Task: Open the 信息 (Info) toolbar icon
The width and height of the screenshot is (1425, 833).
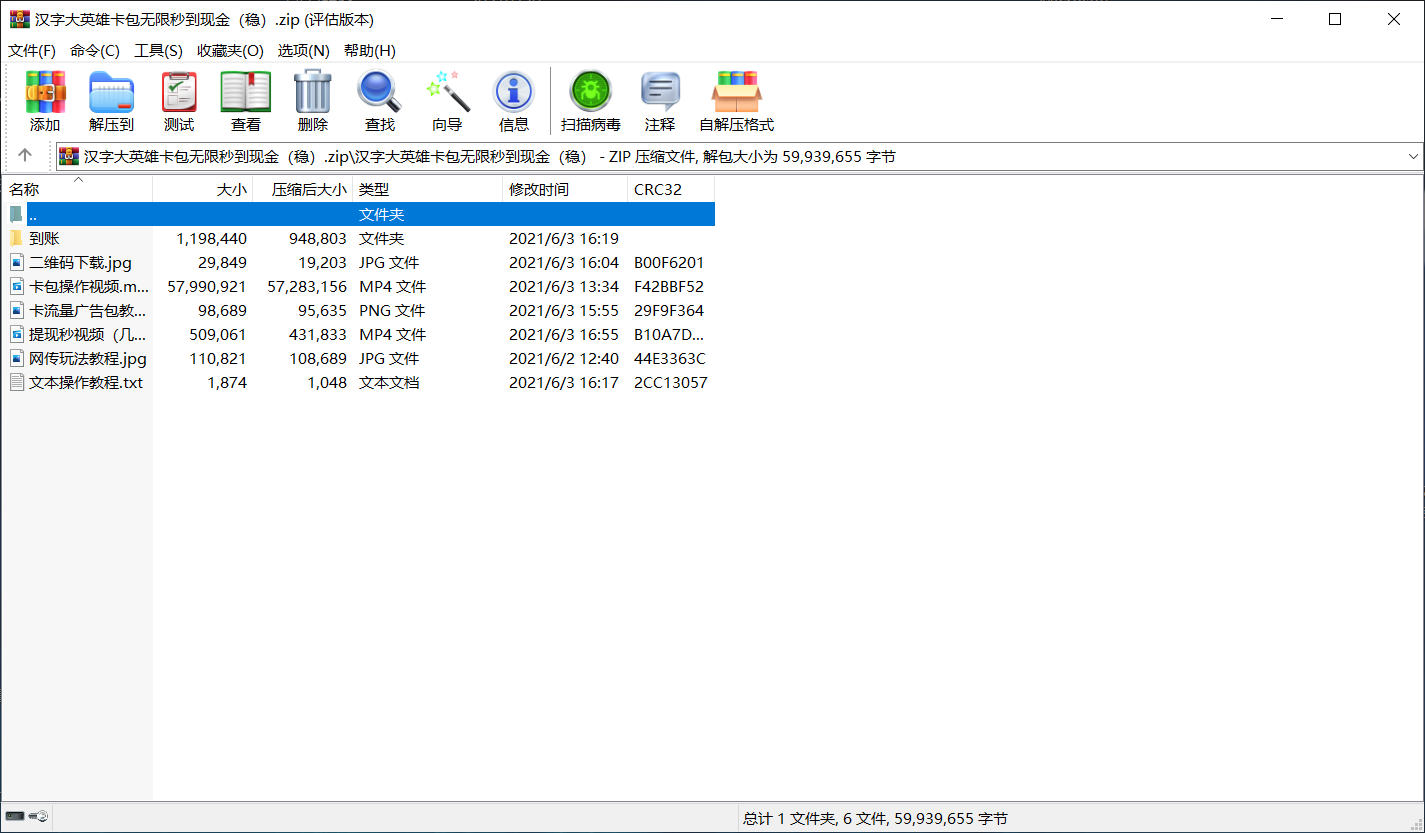Action: (x=514, y=93)
